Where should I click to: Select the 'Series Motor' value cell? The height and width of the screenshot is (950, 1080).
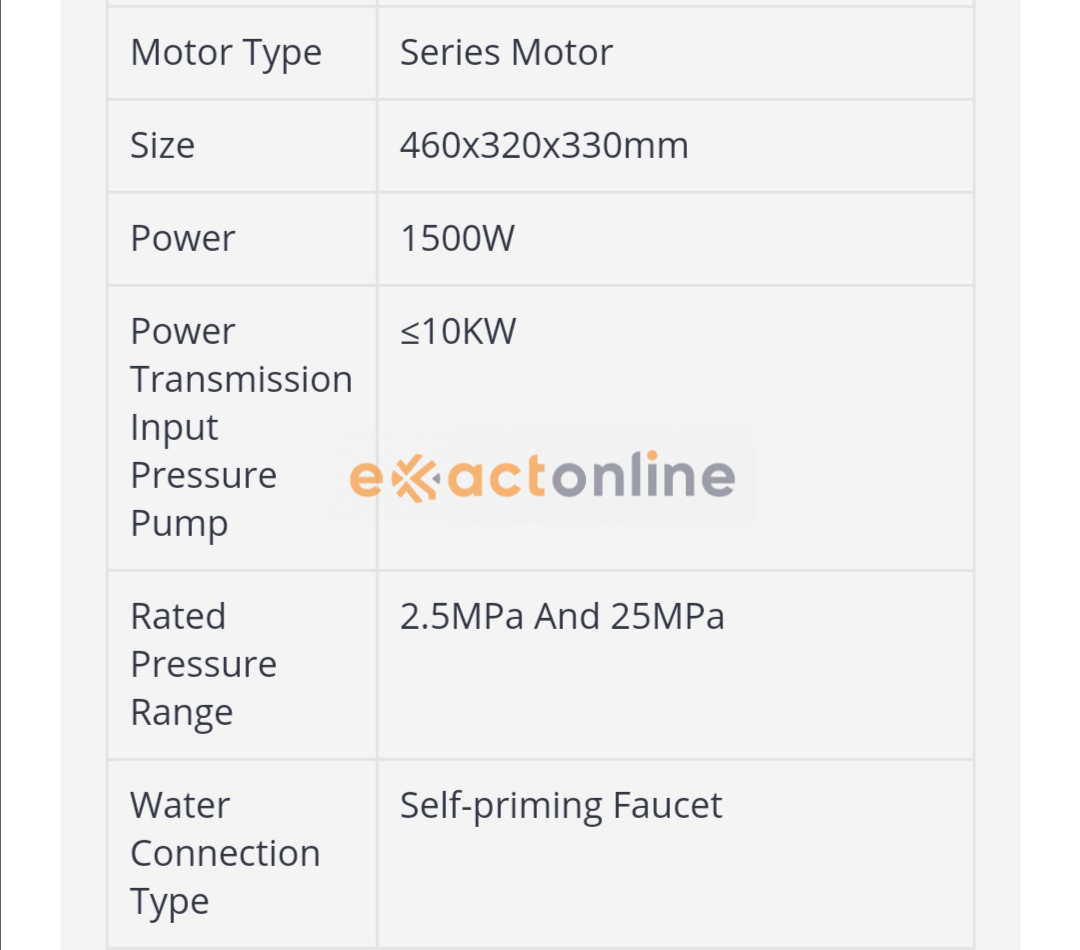point(506,53)
